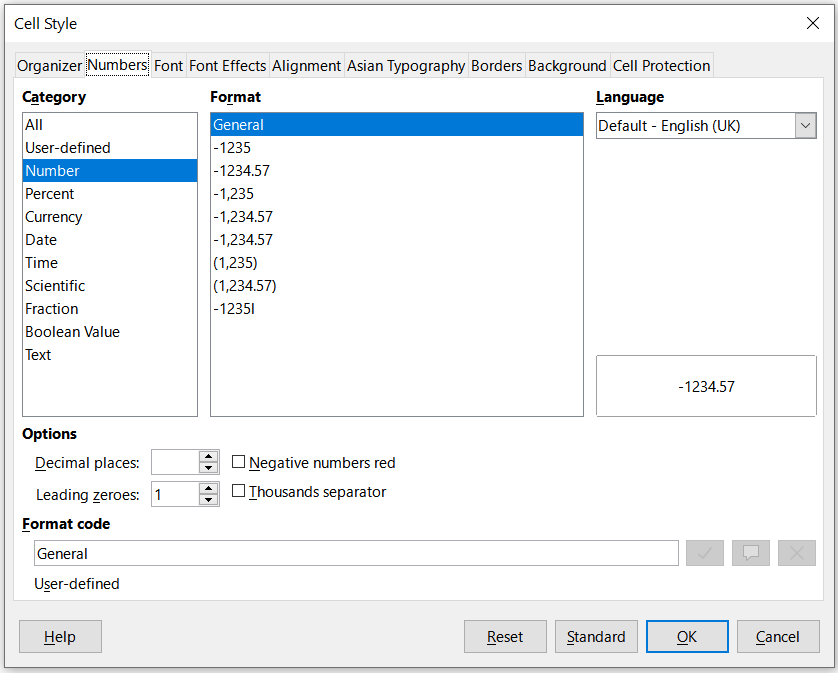838x673 pixels.
Task: Pick the Time category
Action: [x=110, y=262]
